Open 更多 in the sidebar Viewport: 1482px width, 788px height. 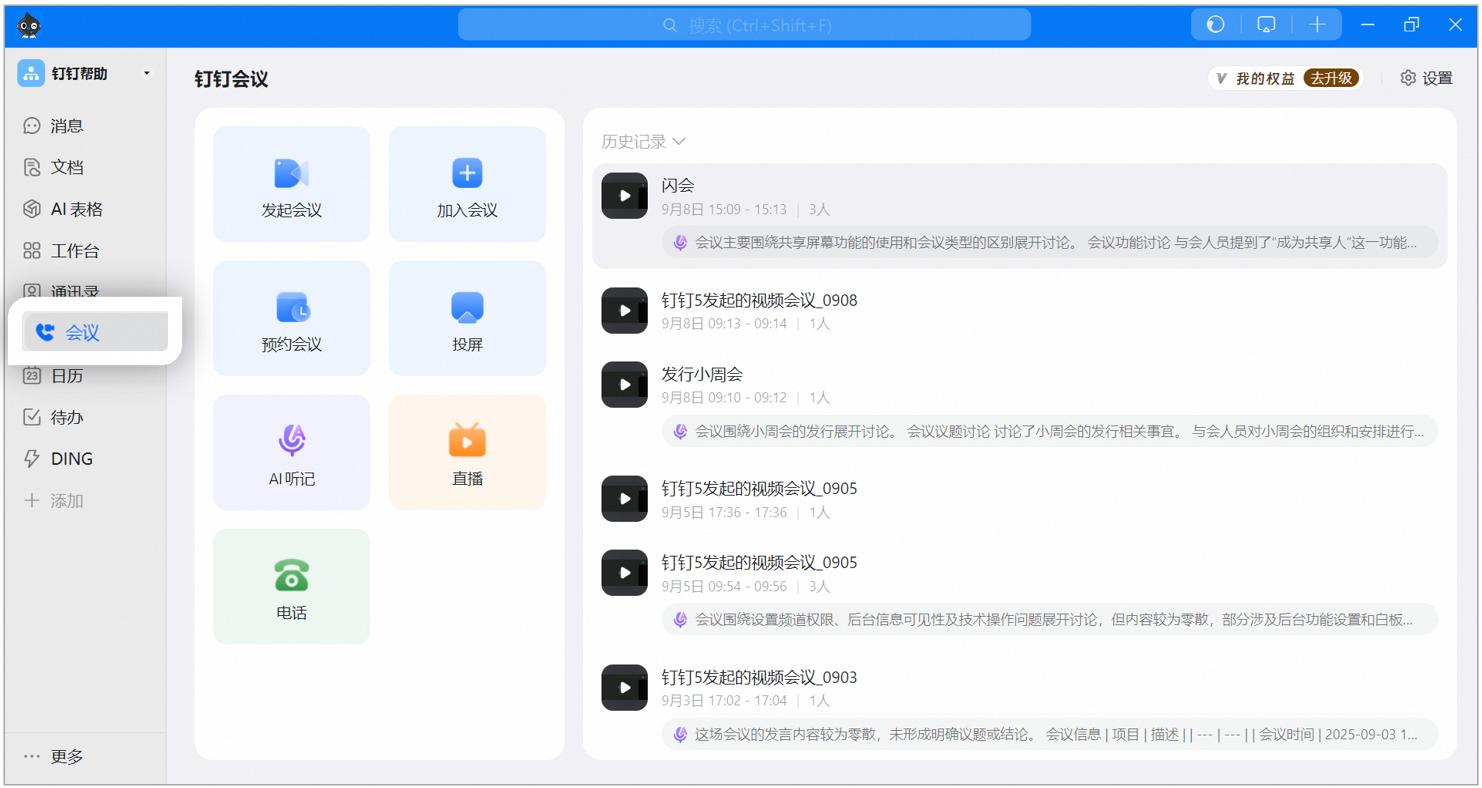55,757
